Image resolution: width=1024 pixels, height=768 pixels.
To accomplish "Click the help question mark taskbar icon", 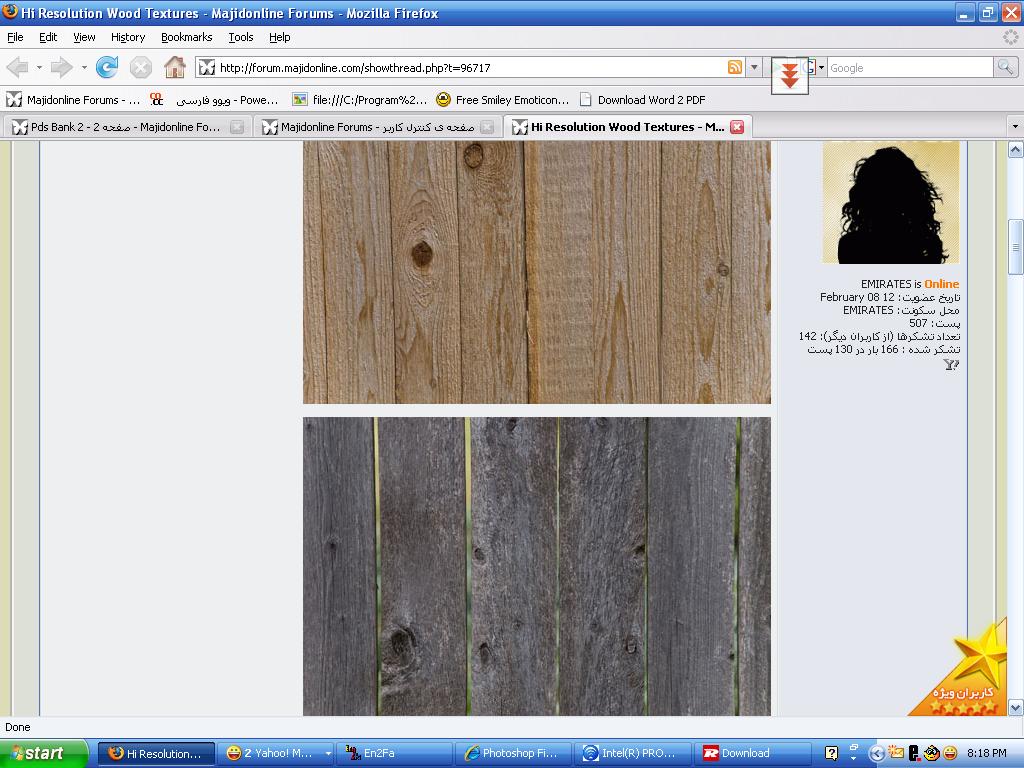I will click(x=831, y=753).
